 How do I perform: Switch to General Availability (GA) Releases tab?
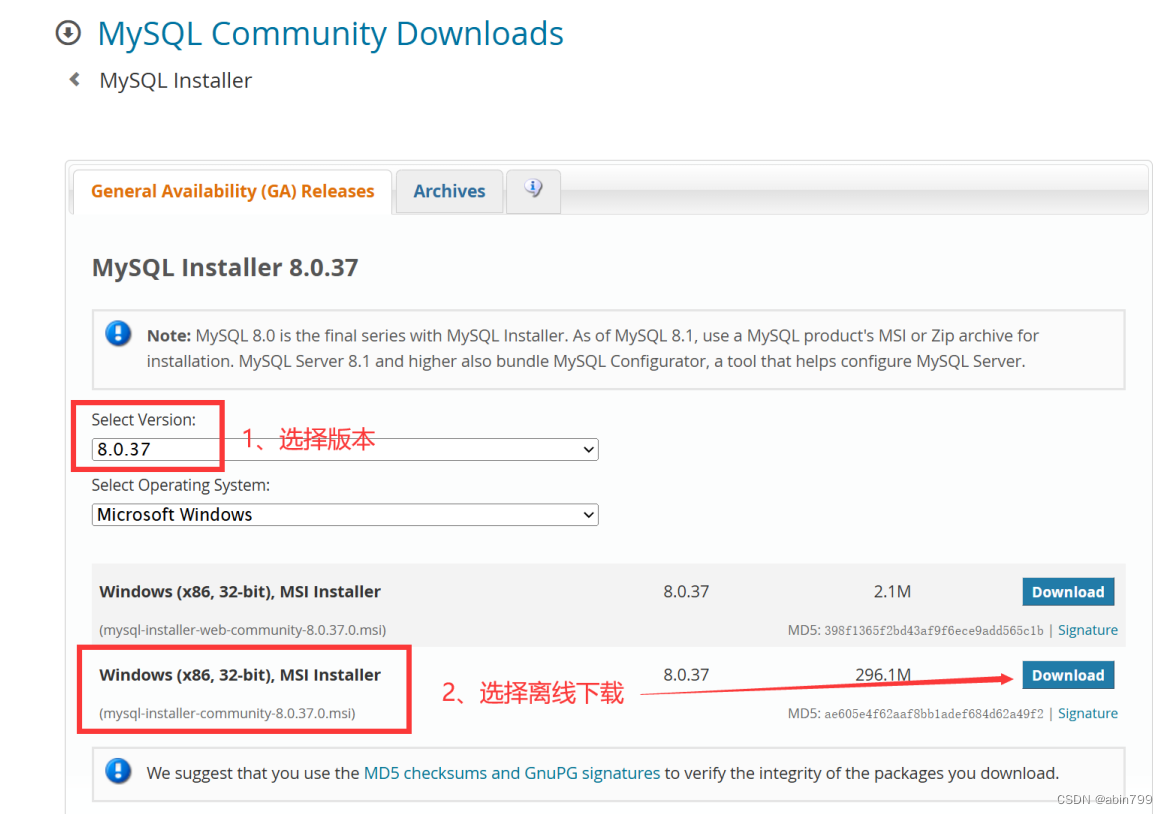pyautogui.click(x=232, y=191)
